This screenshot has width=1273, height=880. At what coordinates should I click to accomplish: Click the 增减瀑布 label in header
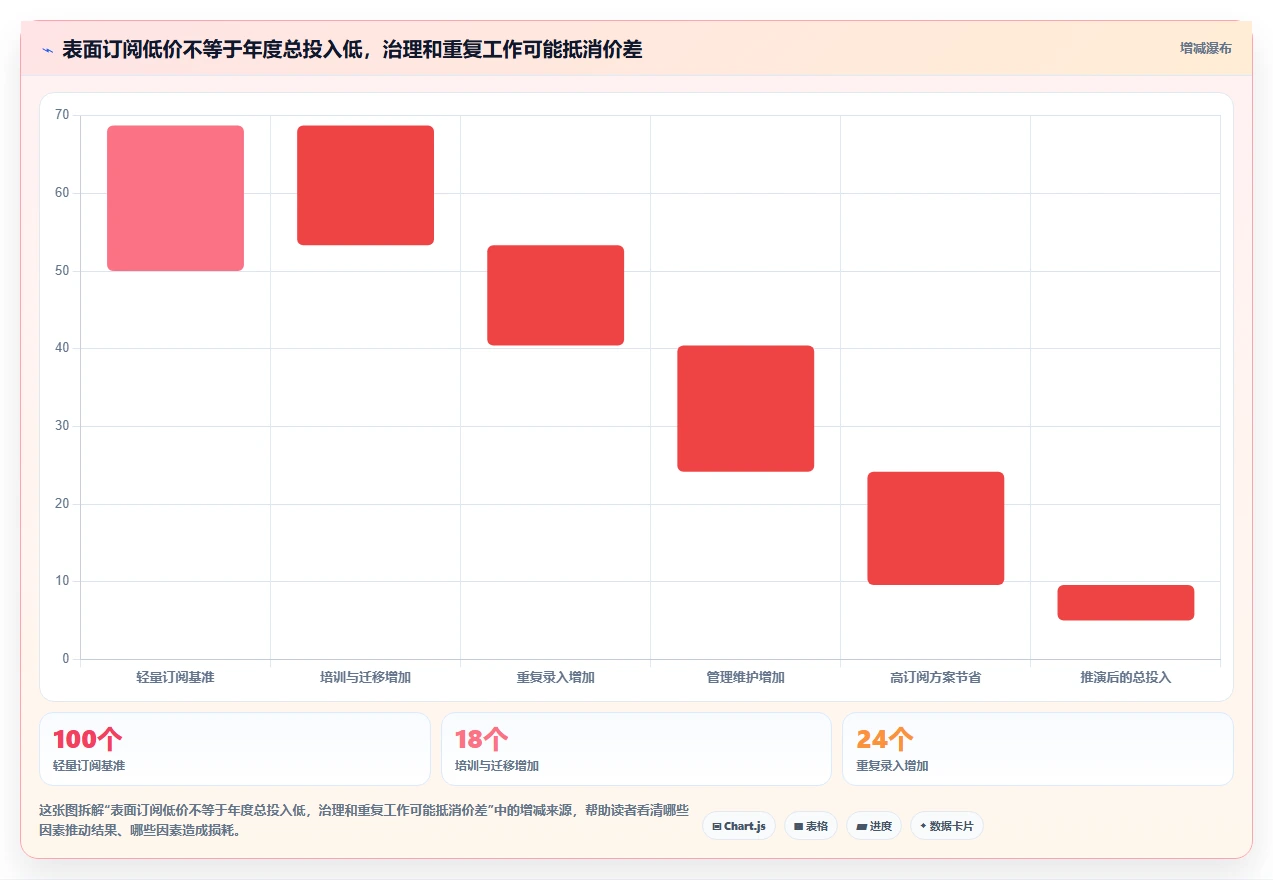(1205, 48)
